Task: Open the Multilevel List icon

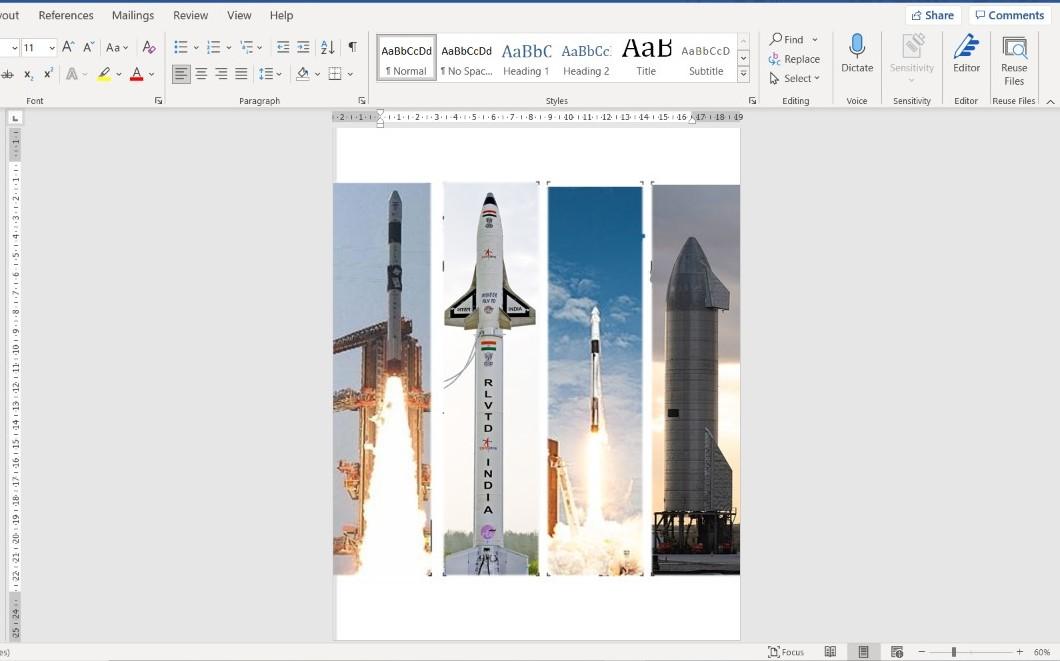Action: 247,47
